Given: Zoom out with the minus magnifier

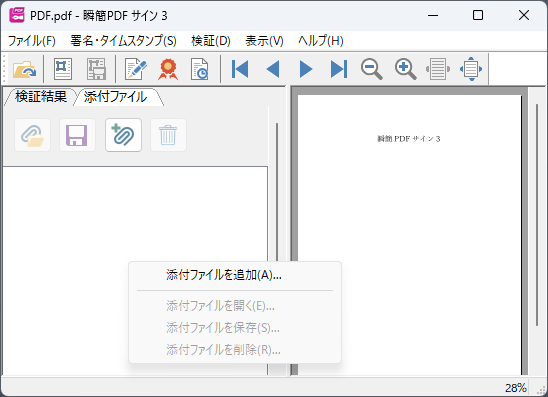Looking at the screenshot, I should coord(372,69).
